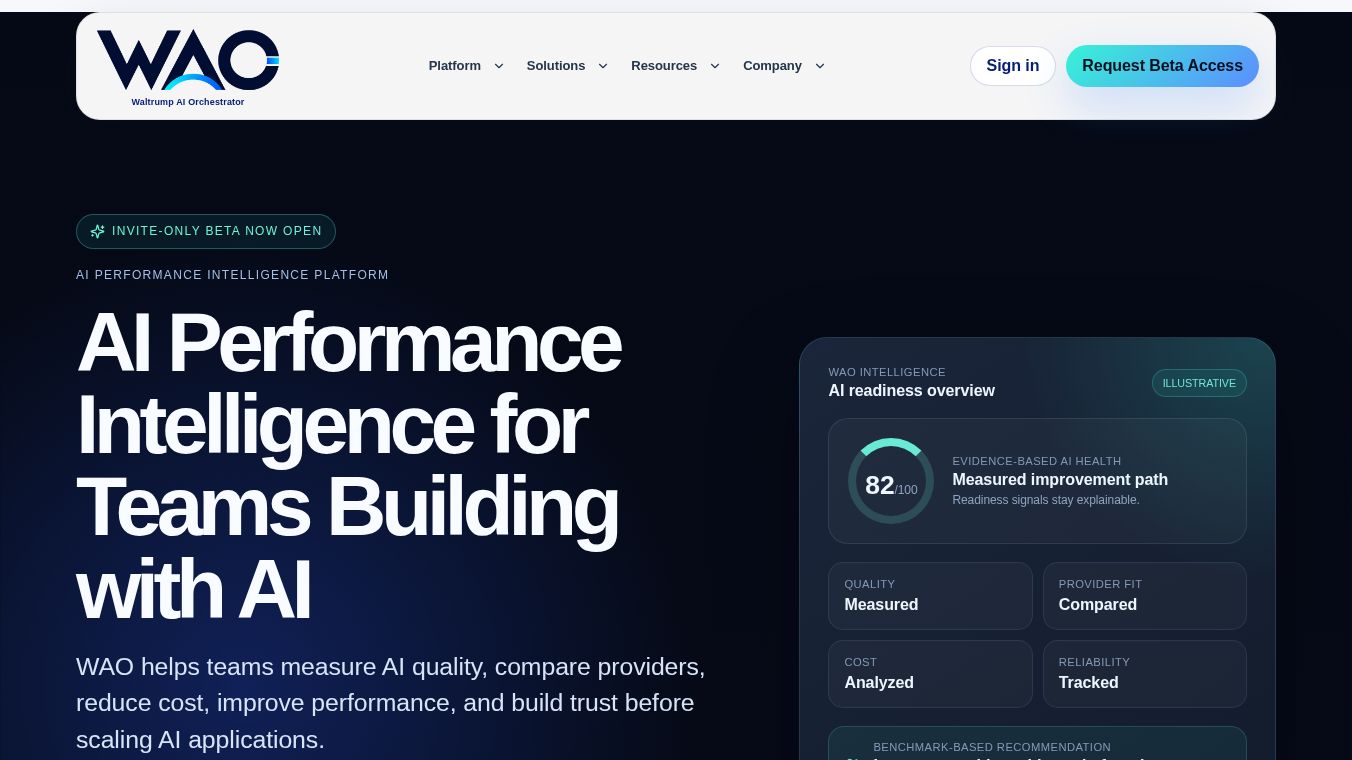Click the Evidence-Based AI Health label
This screenshot has height=760, width=1352.
tap(1037, 461)
